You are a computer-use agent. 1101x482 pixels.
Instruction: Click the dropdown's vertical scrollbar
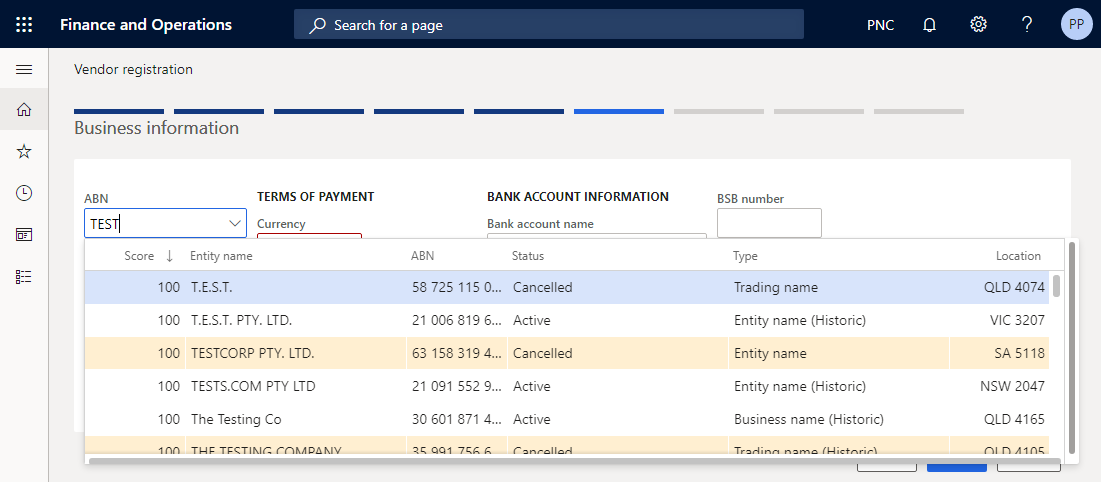(1072, 348)
